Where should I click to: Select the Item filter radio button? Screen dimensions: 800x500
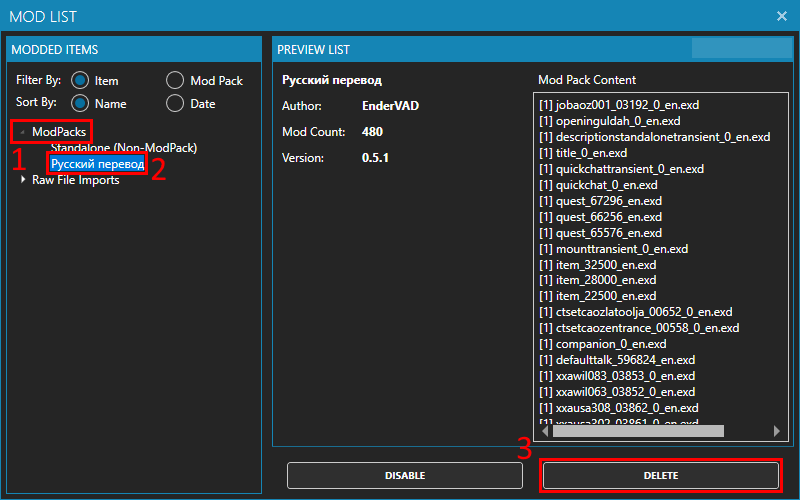tap(80, 81)
